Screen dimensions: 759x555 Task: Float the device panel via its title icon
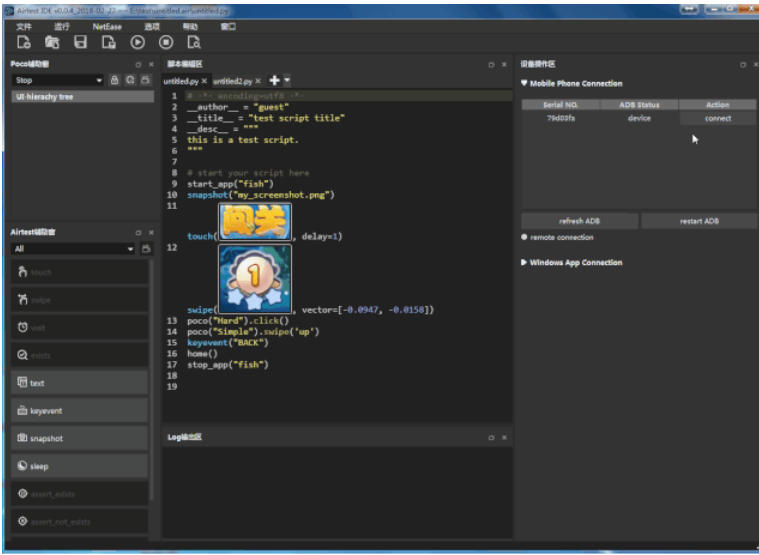pyautogui.click(x=743, y=64)
